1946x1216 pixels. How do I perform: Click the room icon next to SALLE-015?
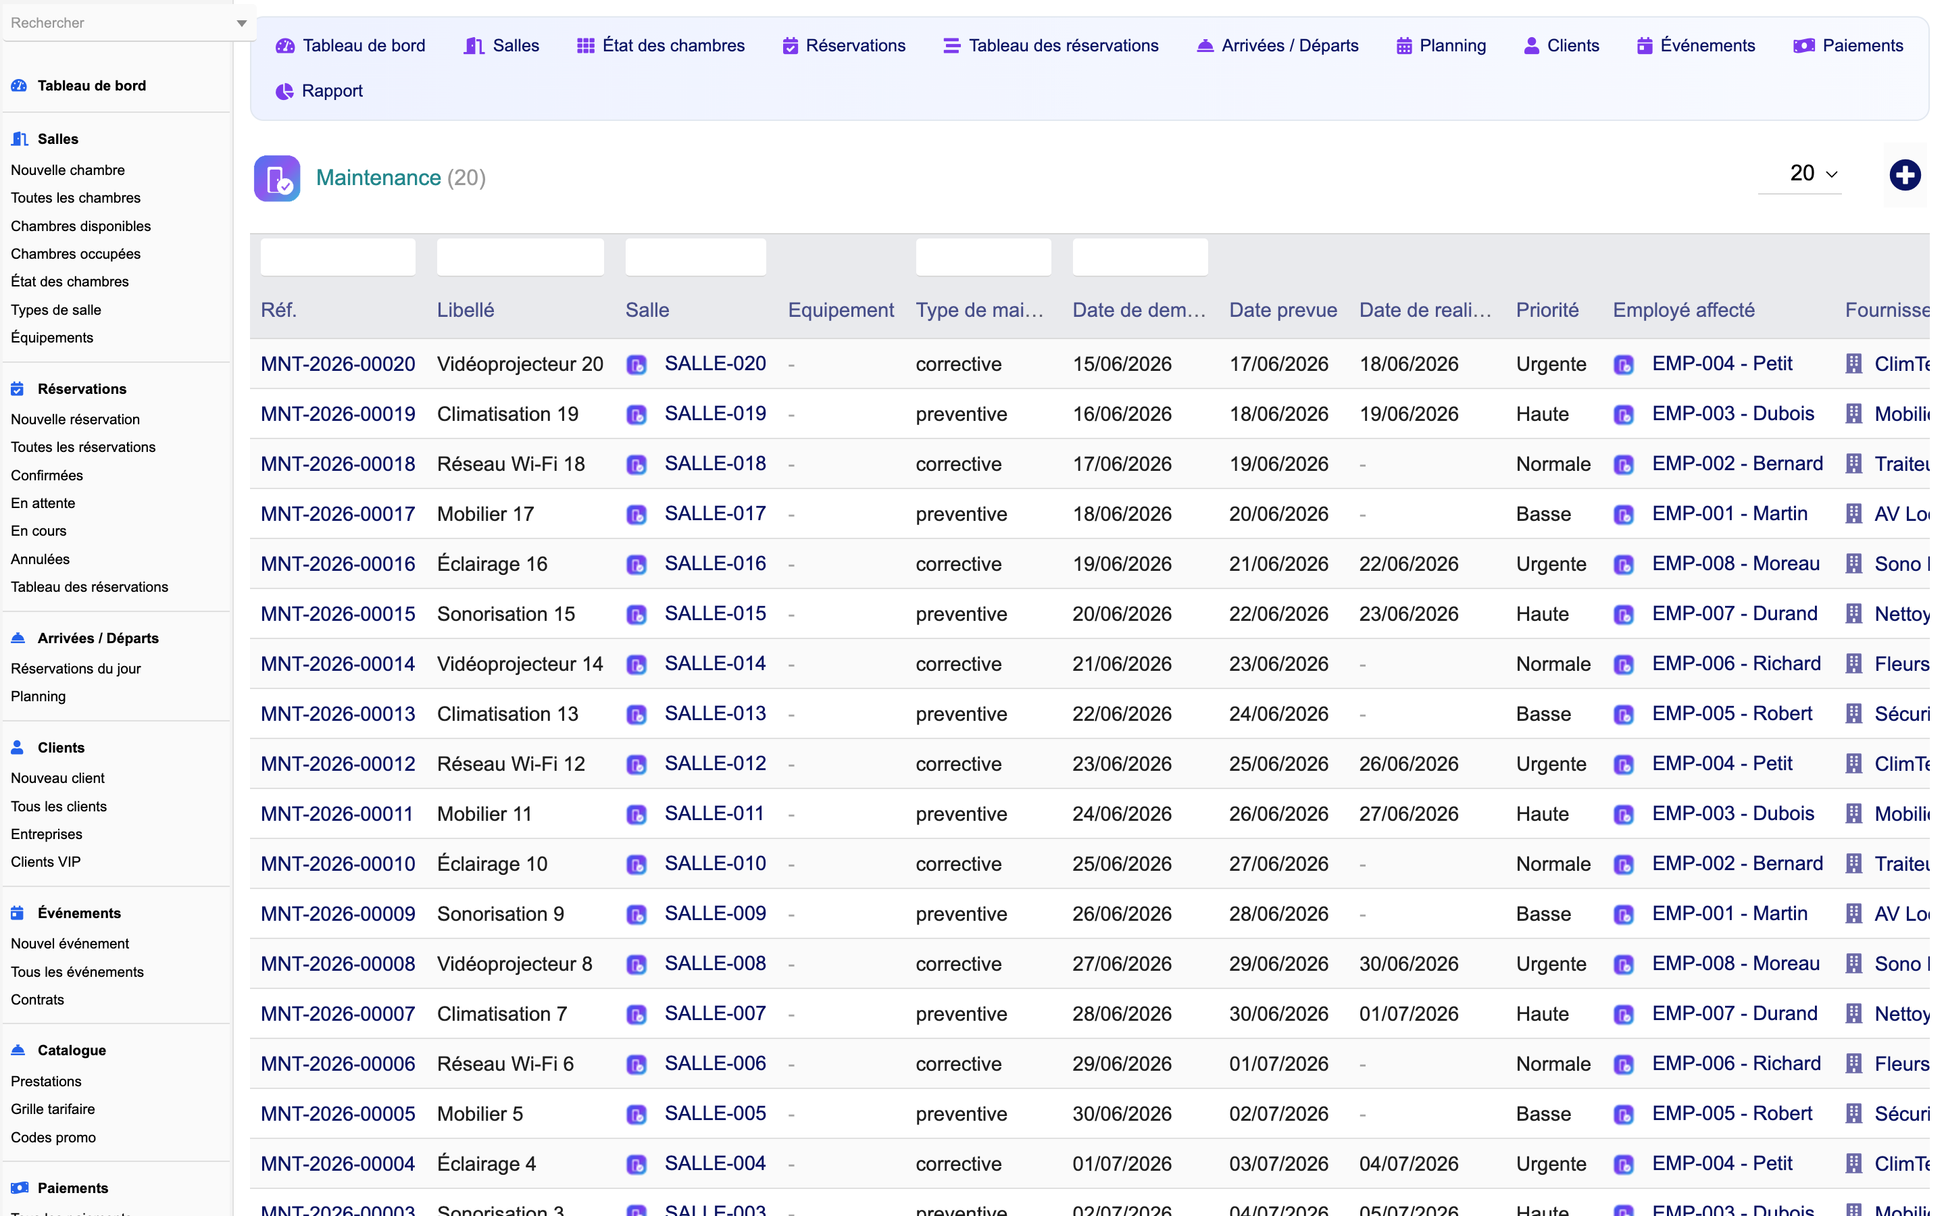(x=636, y=615)
